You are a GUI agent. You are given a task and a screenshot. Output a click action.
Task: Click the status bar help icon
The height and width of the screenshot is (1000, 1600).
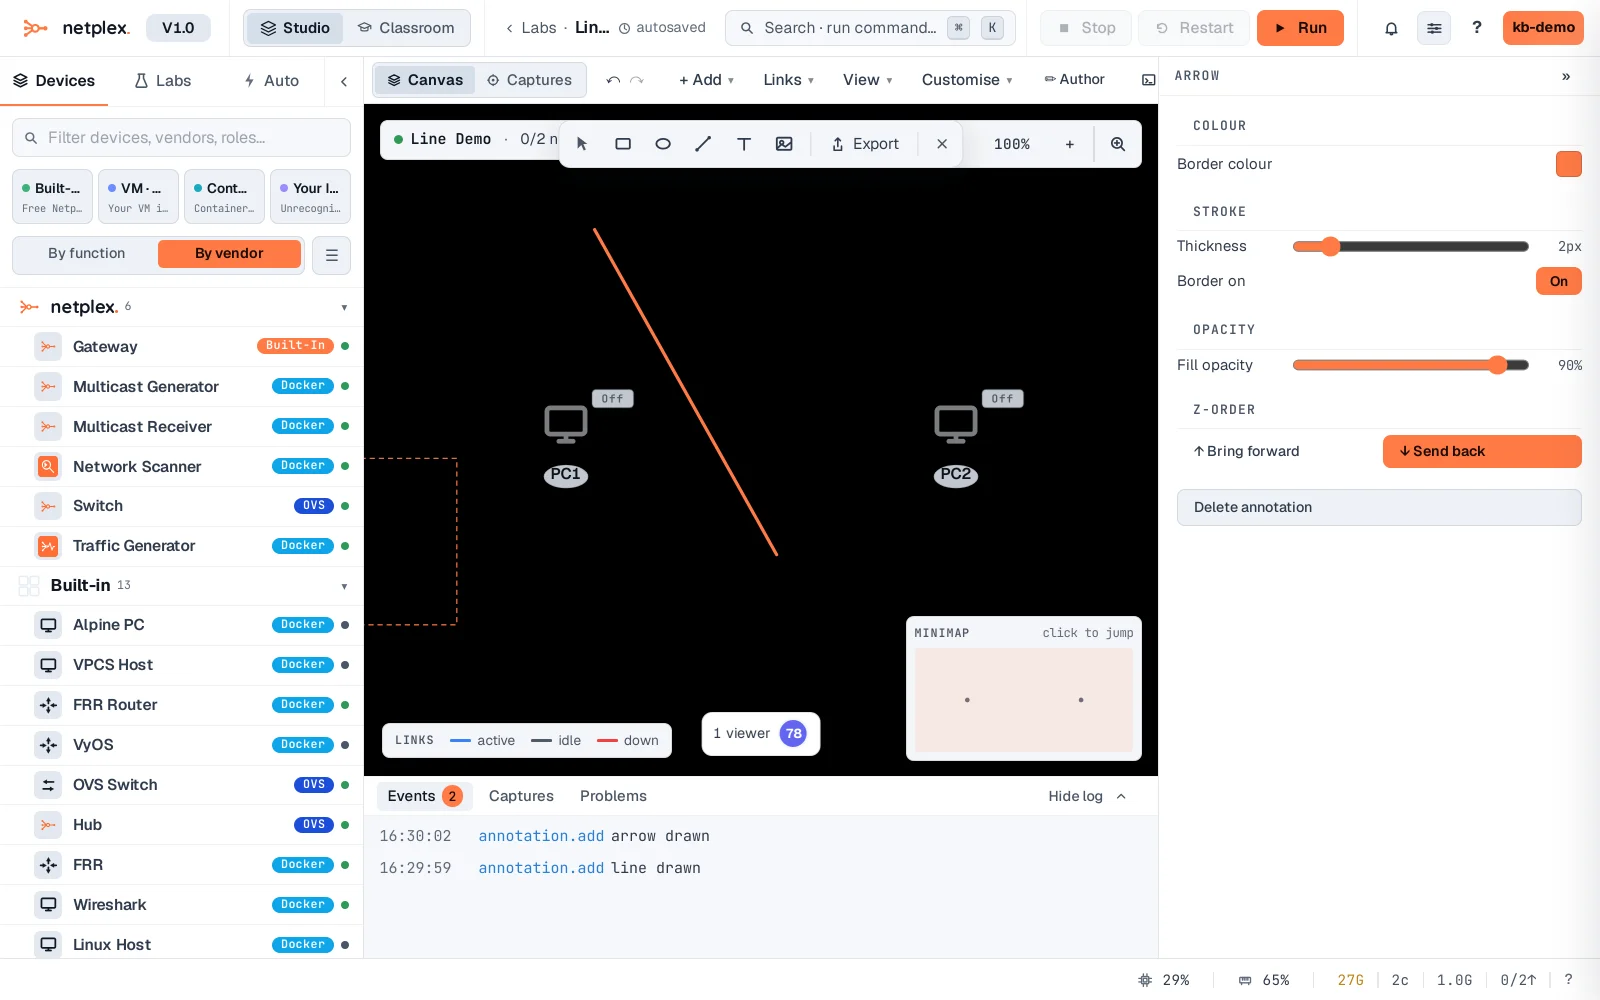[x=1568, y=980]
